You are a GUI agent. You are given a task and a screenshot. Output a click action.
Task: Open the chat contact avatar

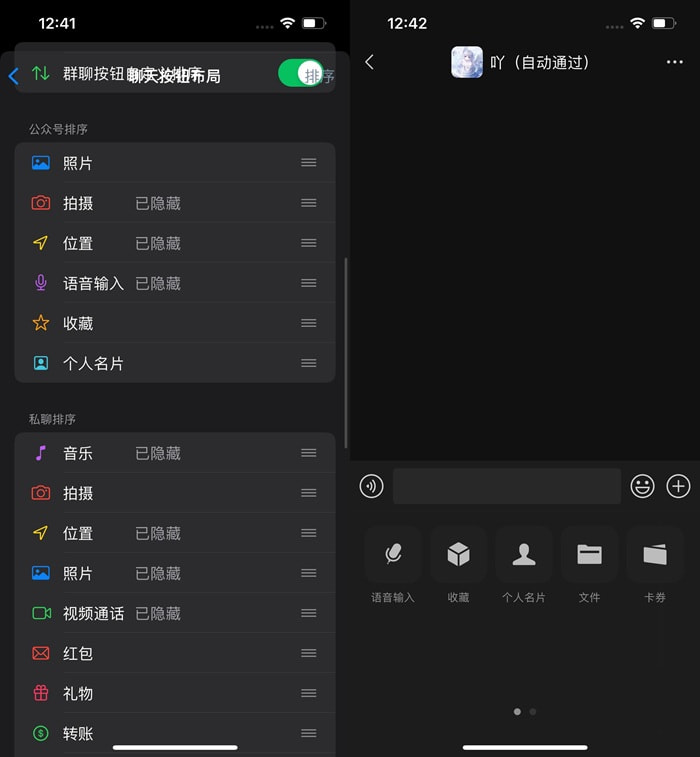pyautogui.click(x=466, y=62)
